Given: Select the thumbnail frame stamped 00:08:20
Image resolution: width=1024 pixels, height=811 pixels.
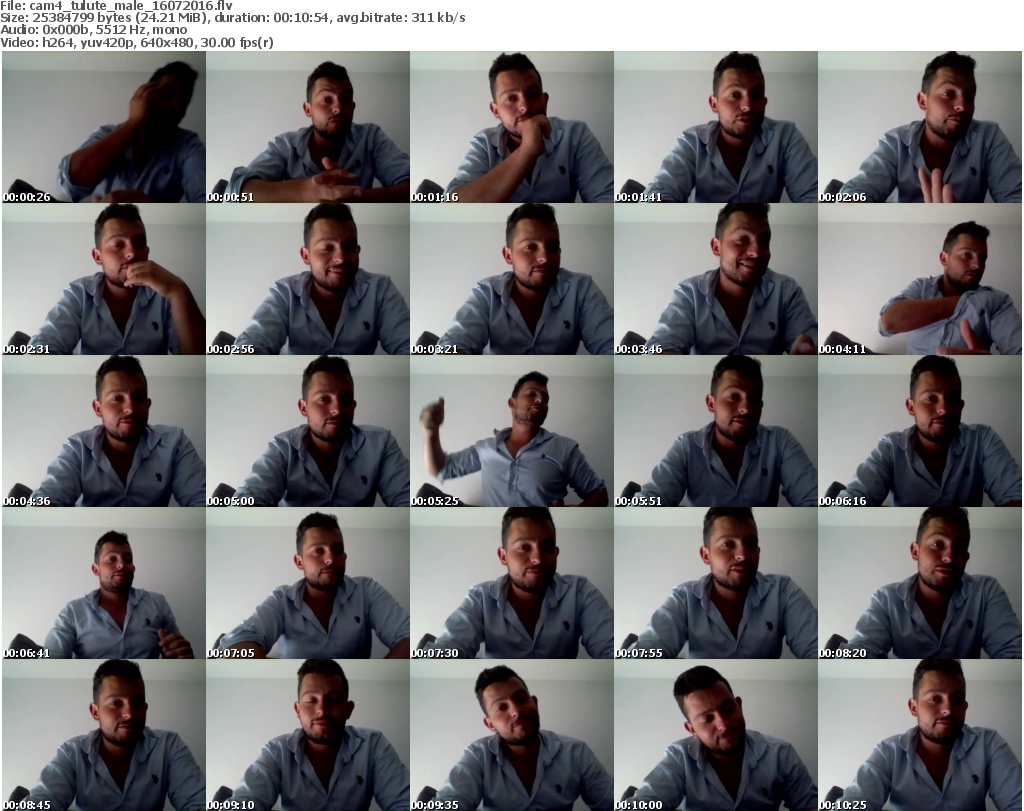Looking at the screenshot, I should pyautogui.click(x=920, y=583).
